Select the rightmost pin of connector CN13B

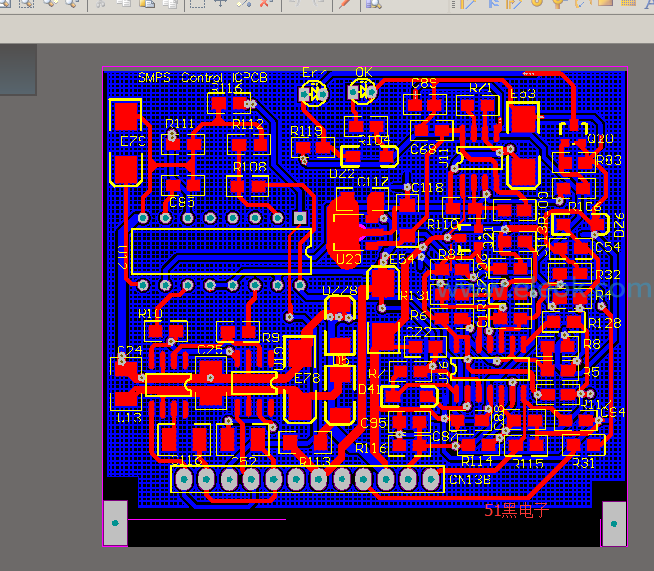(x=430, y=480)
